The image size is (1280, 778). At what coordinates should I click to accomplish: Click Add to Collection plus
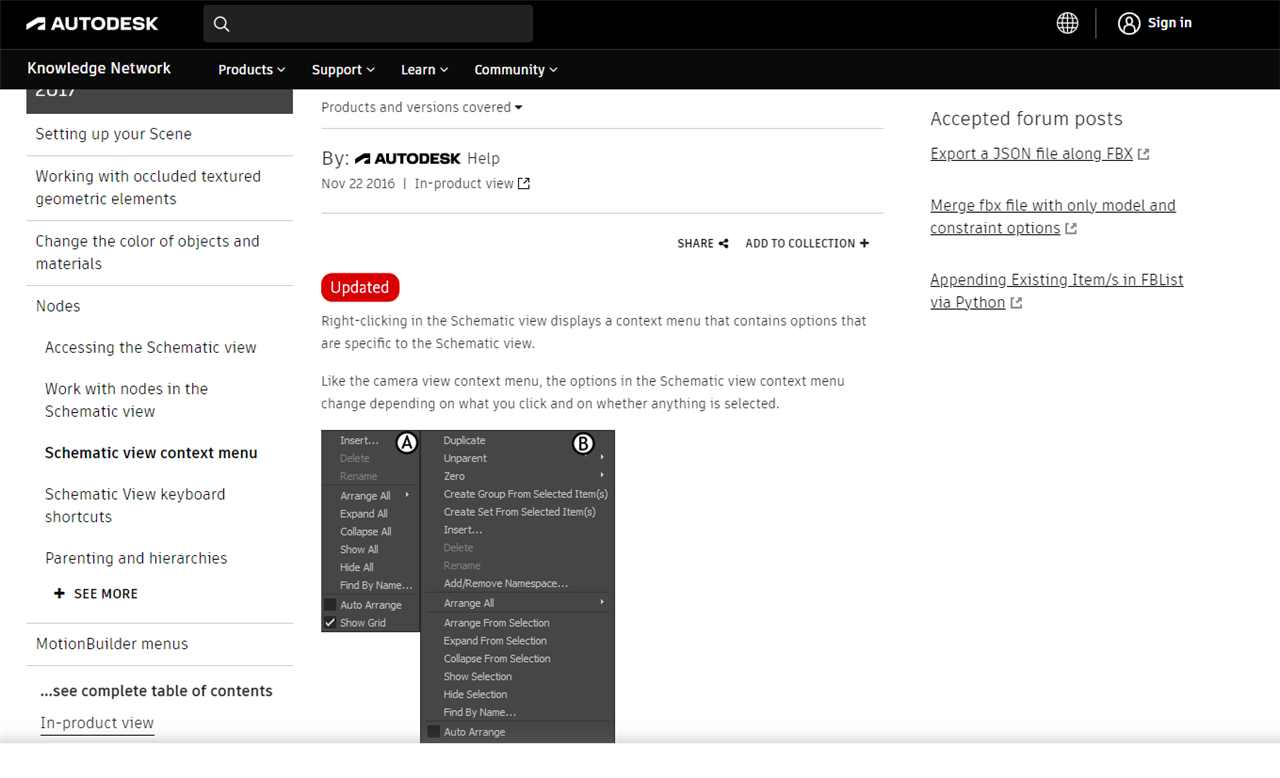(x=864, y=243)
